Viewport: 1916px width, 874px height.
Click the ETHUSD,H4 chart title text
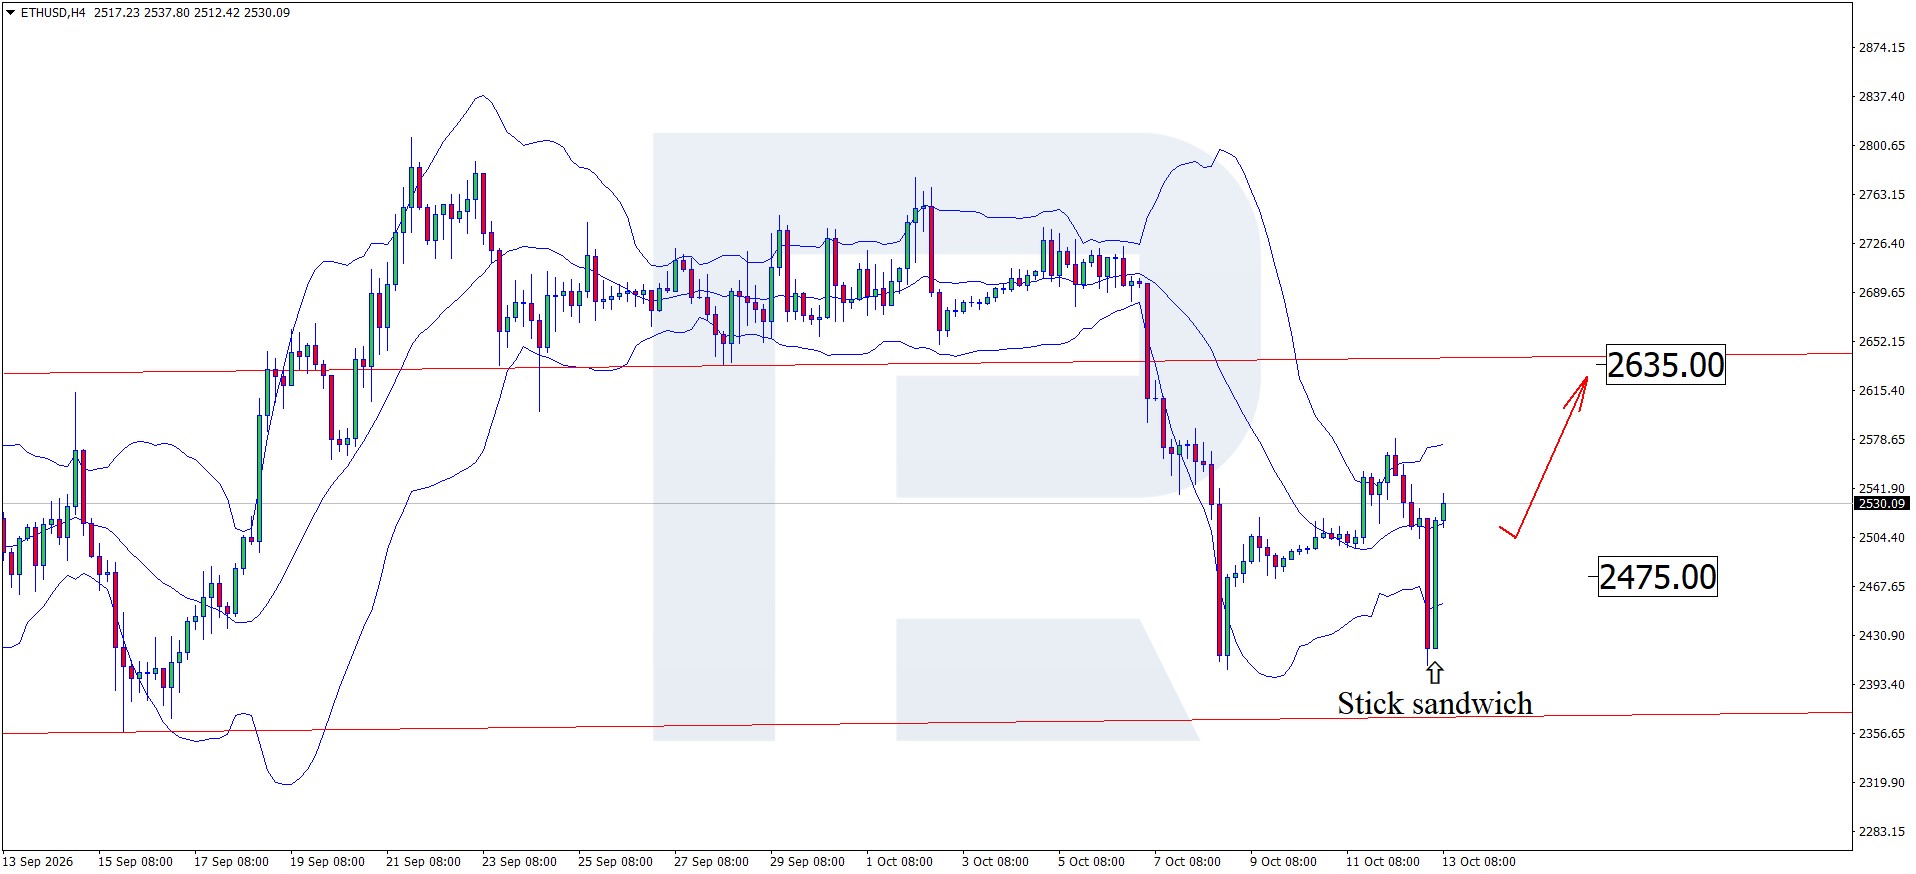pos(53,13)
